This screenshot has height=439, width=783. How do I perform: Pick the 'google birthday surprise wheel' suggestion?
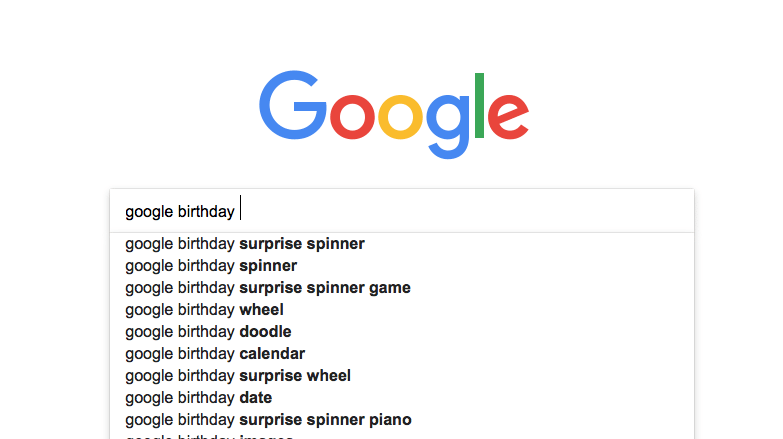(402, 376)
